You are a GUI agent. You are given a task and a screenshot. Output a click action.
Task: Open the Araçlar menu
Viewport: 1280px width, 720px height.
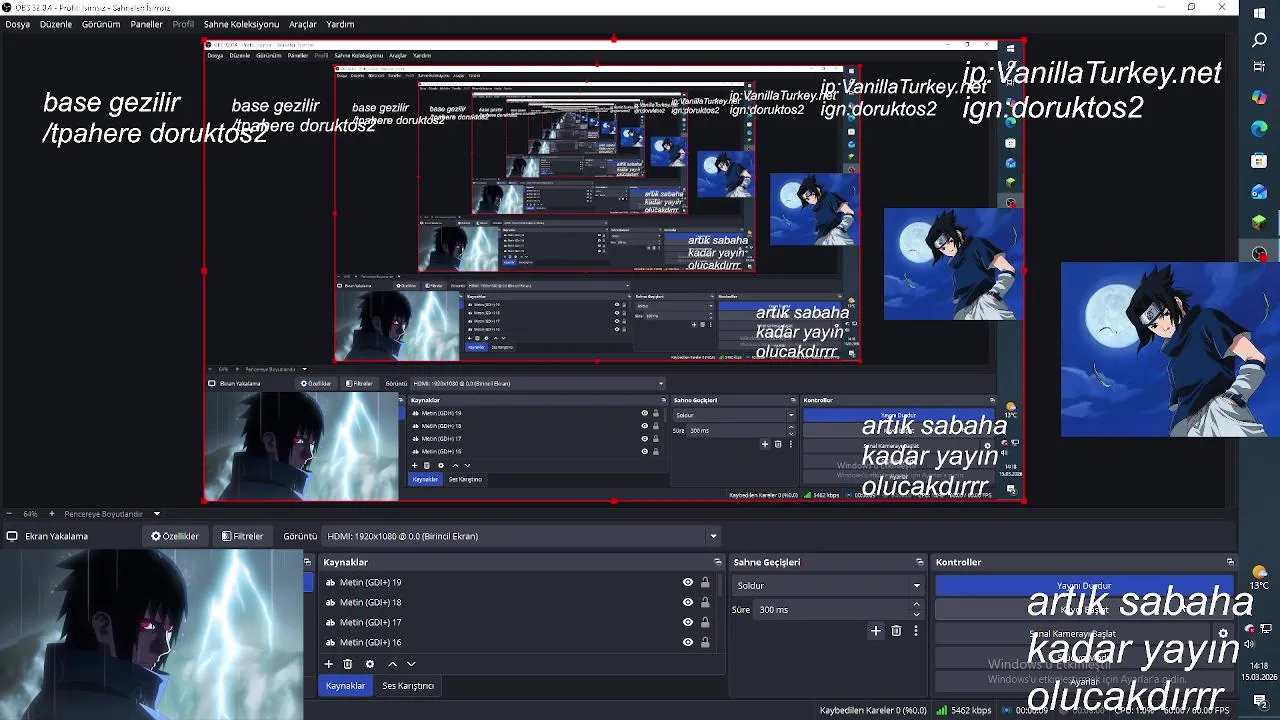[303, 24]
